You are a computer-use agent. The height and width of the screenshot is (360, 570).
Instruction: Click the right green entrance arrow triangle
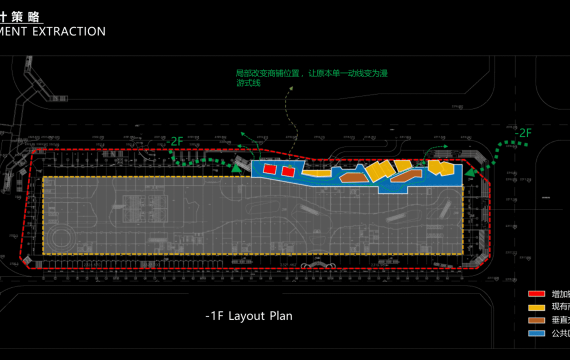point(470,172)
